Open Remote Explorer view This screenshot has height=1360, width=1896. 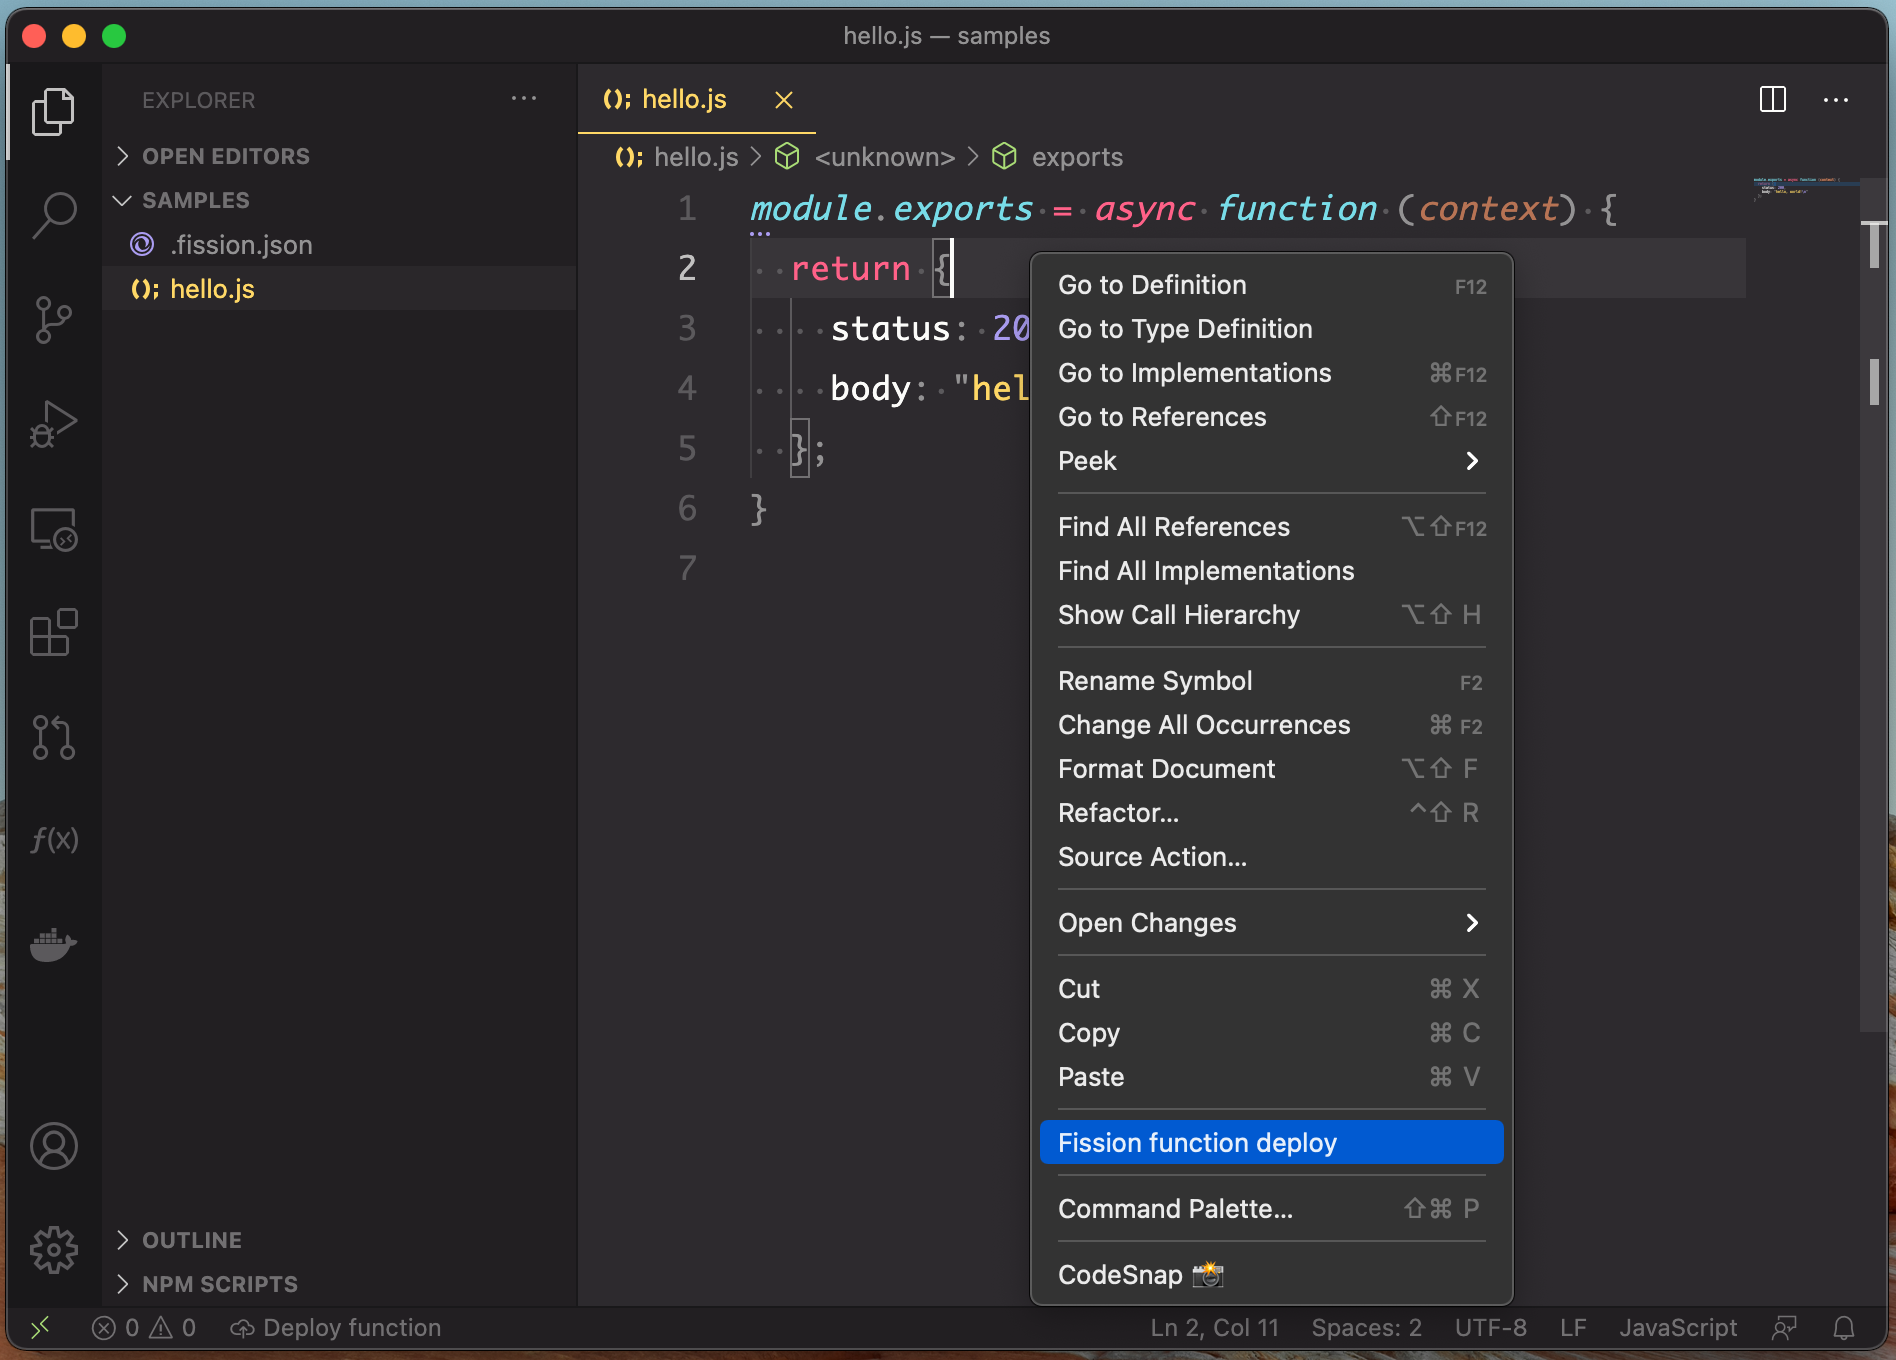click(54, 529)
